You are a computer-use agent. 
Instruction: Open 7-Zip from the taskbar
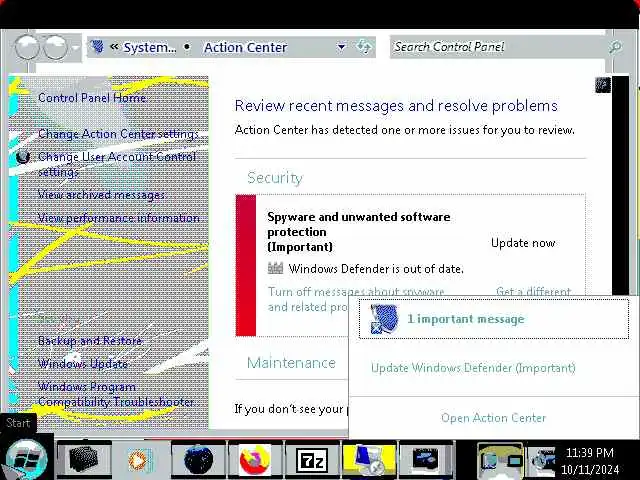(x=312, y=461)
